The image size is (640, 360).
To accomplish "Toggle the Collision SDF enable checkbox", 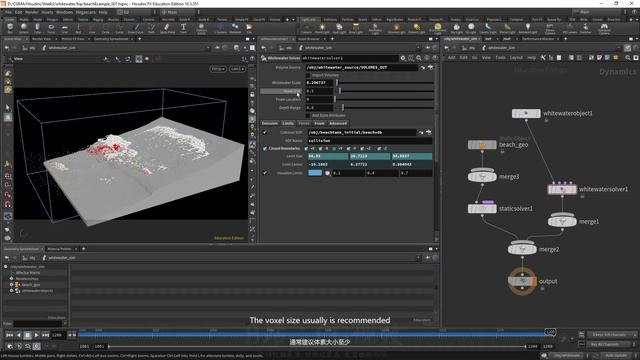I will [265, 132].
